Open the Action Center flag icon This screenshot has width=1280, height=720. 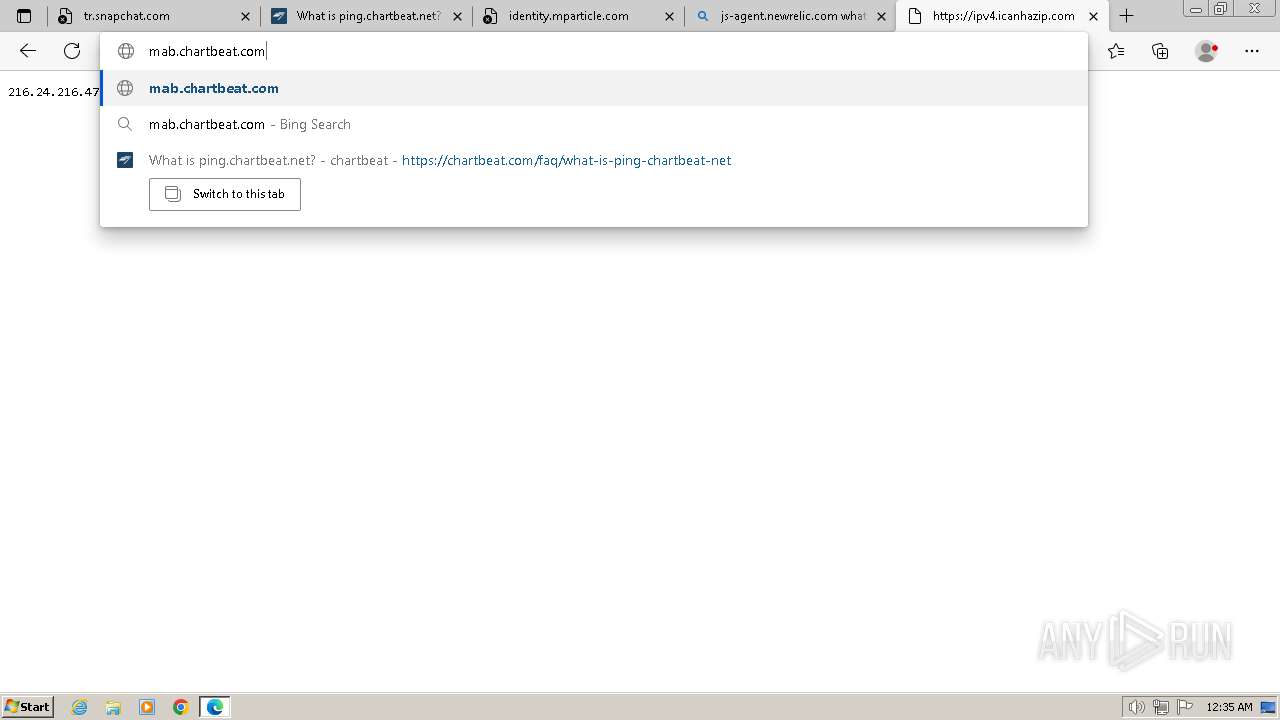(x=1185, y=707)
